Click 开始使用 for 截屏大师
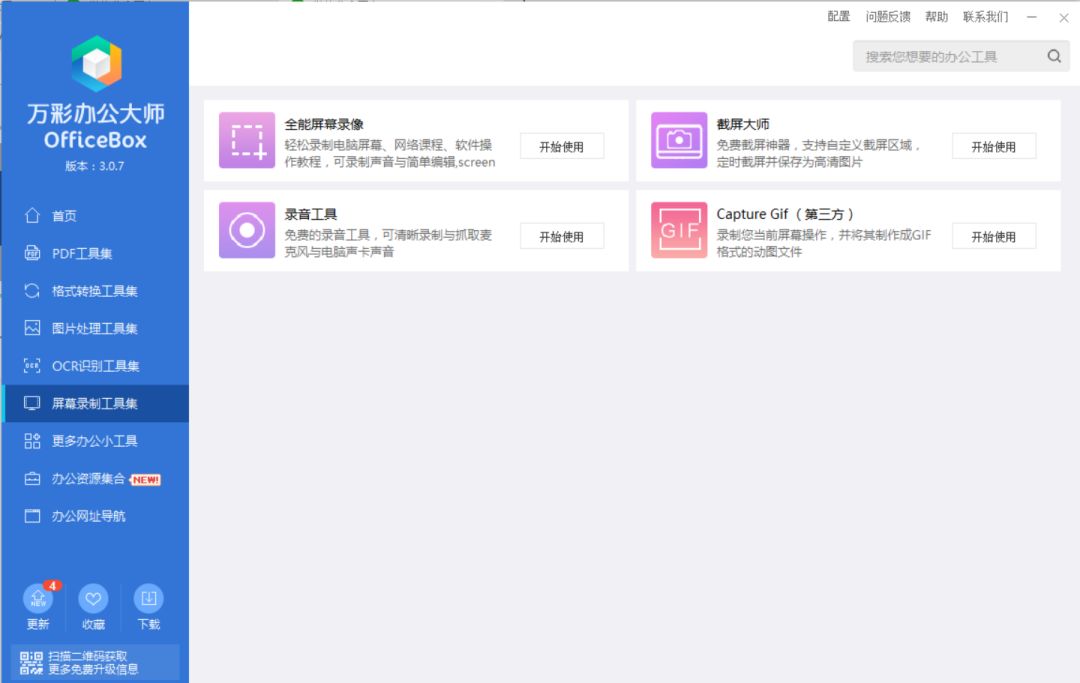This screenshot has width=1080, height=683. 994,145
